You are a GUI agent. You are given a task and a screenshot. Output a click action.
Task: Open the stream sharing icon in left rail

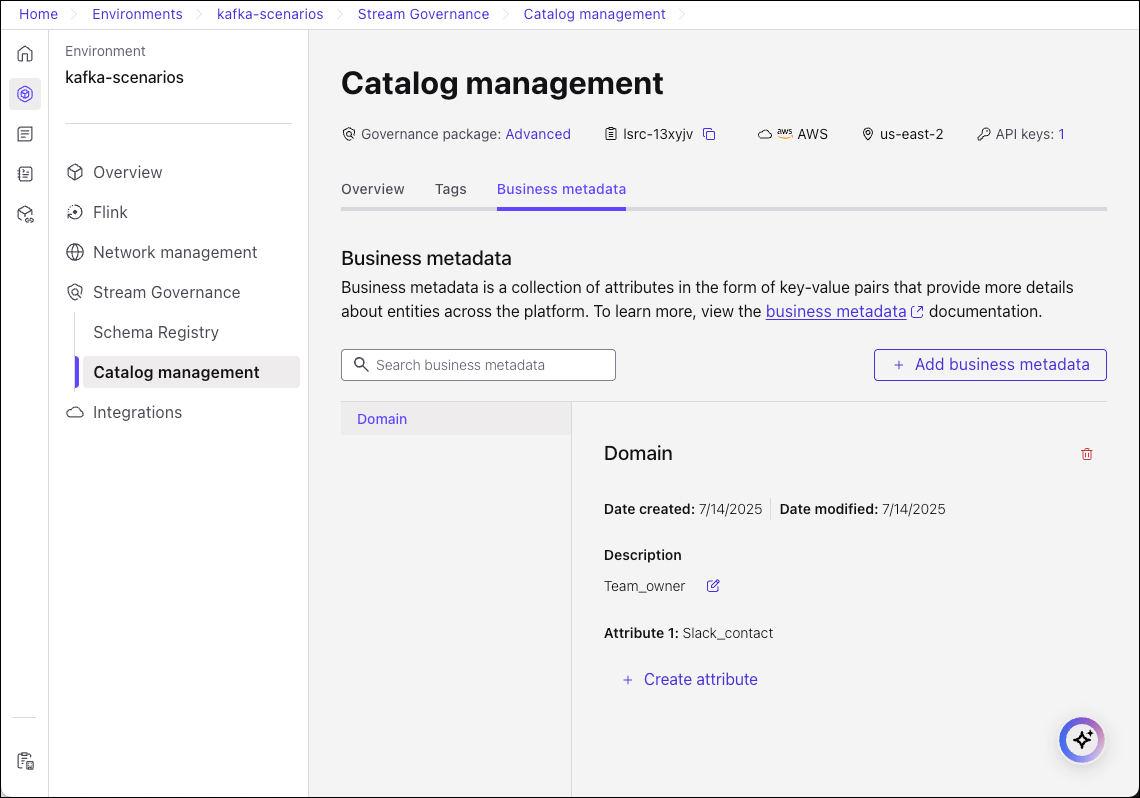25,214
